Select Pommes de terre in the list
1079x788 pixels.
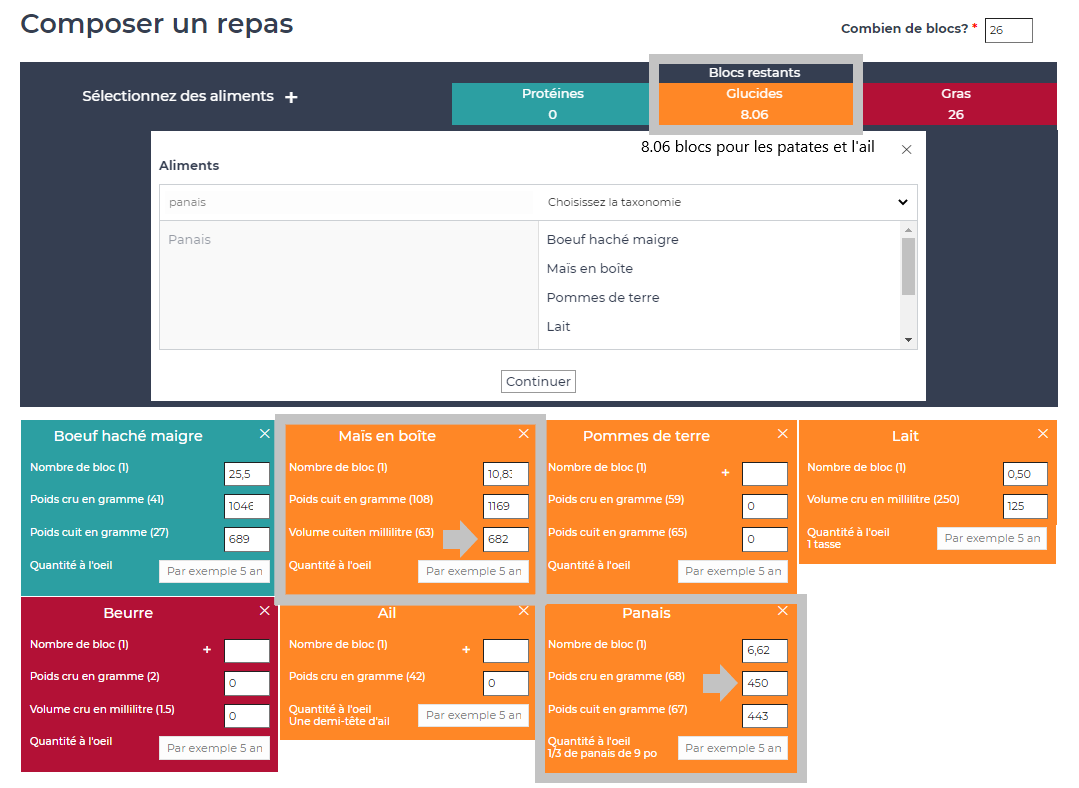[602, 298]
